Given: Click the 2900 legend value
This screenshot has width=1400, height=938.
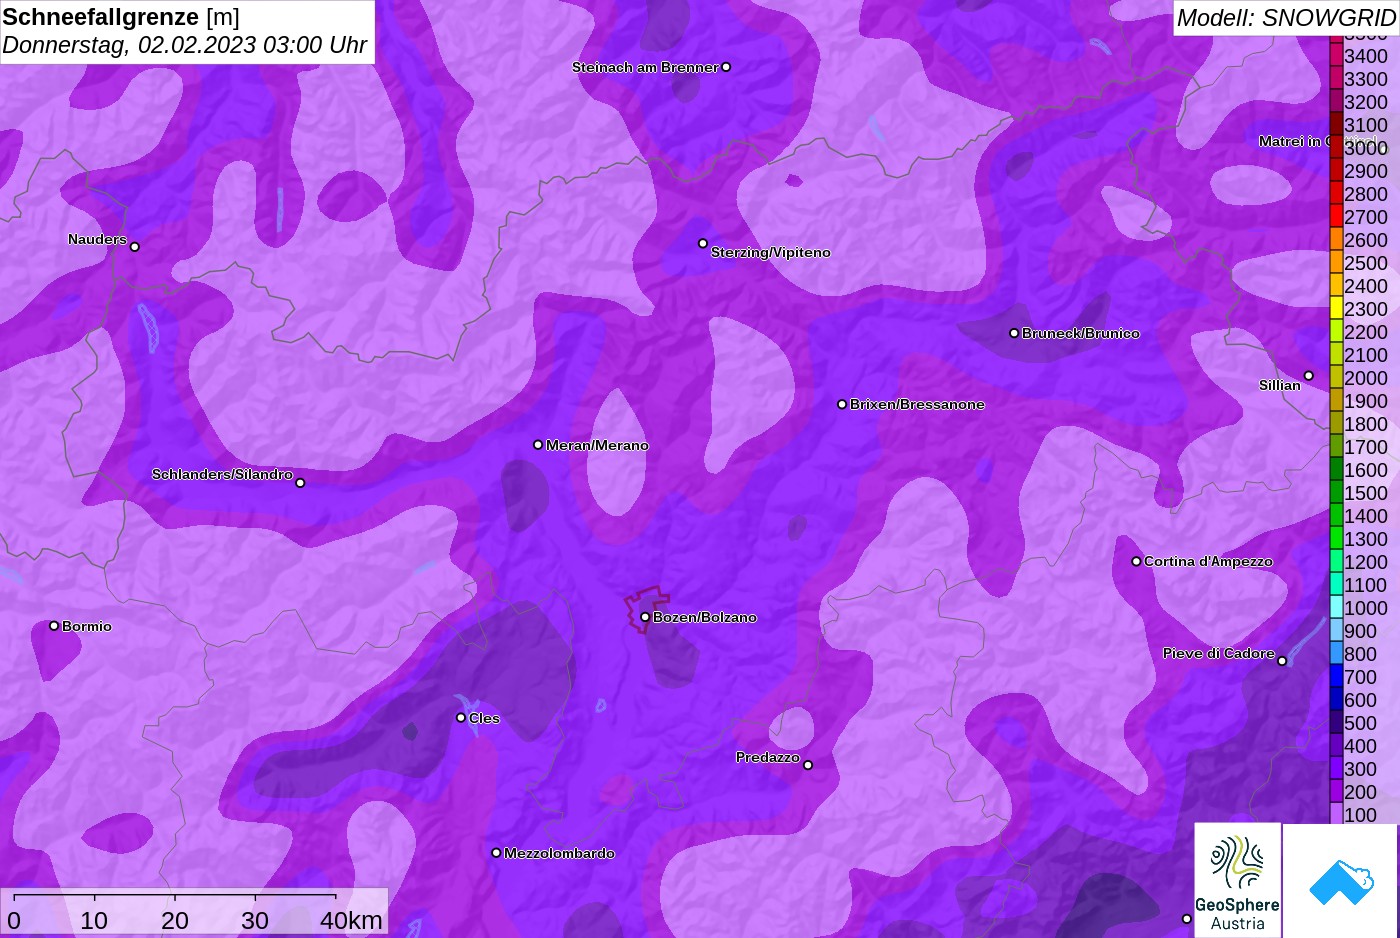Looking at the screenshot, I should 1366,171.
